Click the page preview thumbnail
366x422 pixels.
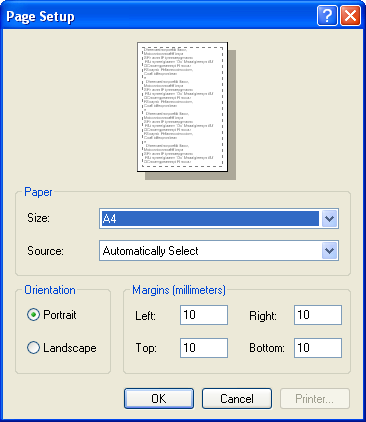(x=183, y=107)
